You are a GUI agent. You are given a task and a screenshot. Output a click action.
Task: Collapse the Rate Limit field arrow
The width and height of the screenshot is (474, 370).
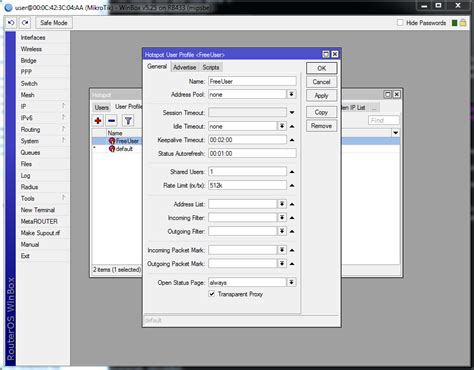point(292,185)
